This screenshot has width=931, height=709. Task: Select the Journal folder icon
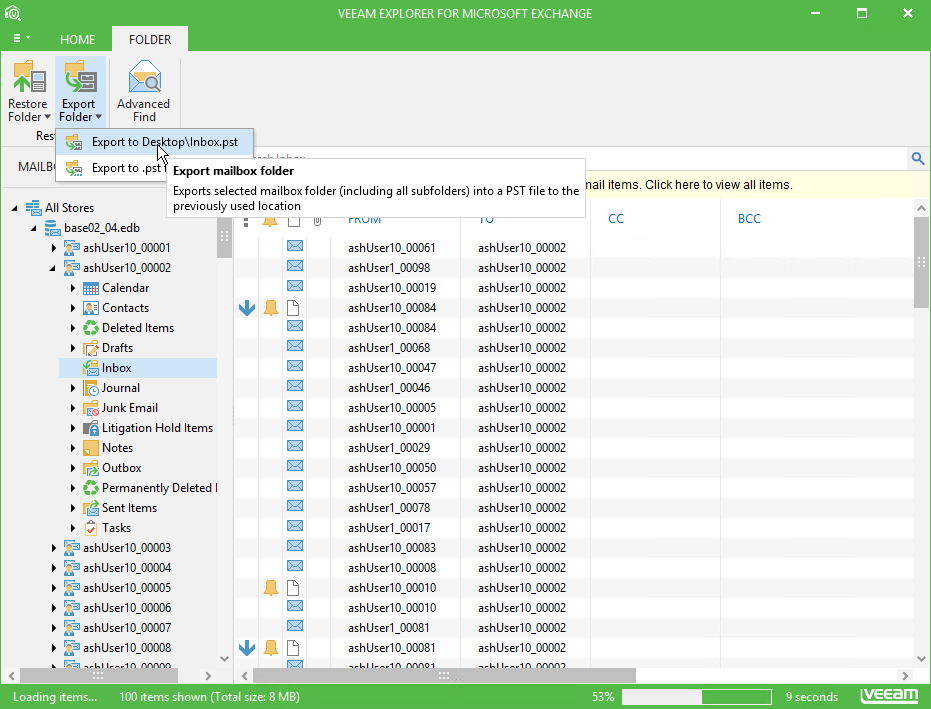pyautogui.click(x=90, y=388)
